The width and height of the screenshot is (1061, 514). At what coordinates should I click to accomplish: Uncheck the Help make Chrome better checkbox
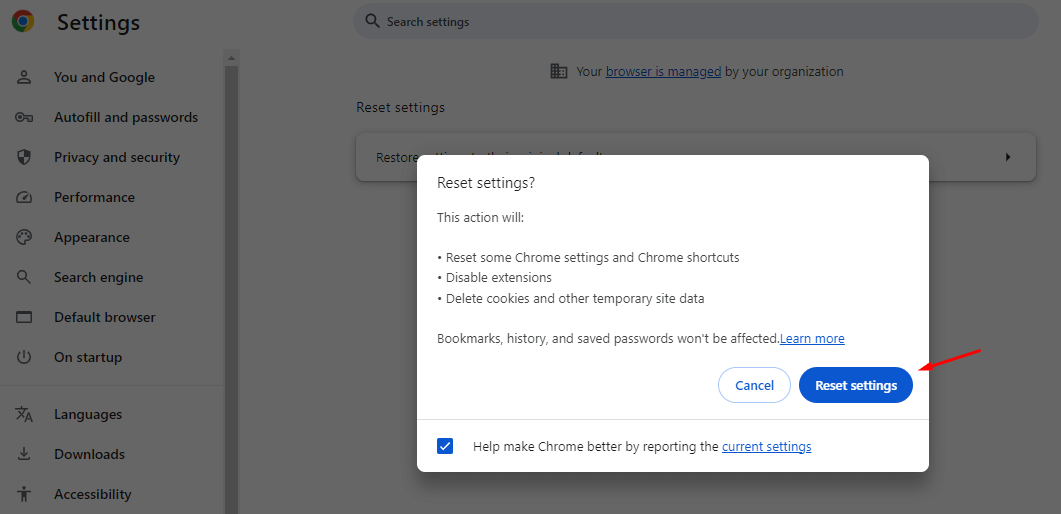[446, 446]
